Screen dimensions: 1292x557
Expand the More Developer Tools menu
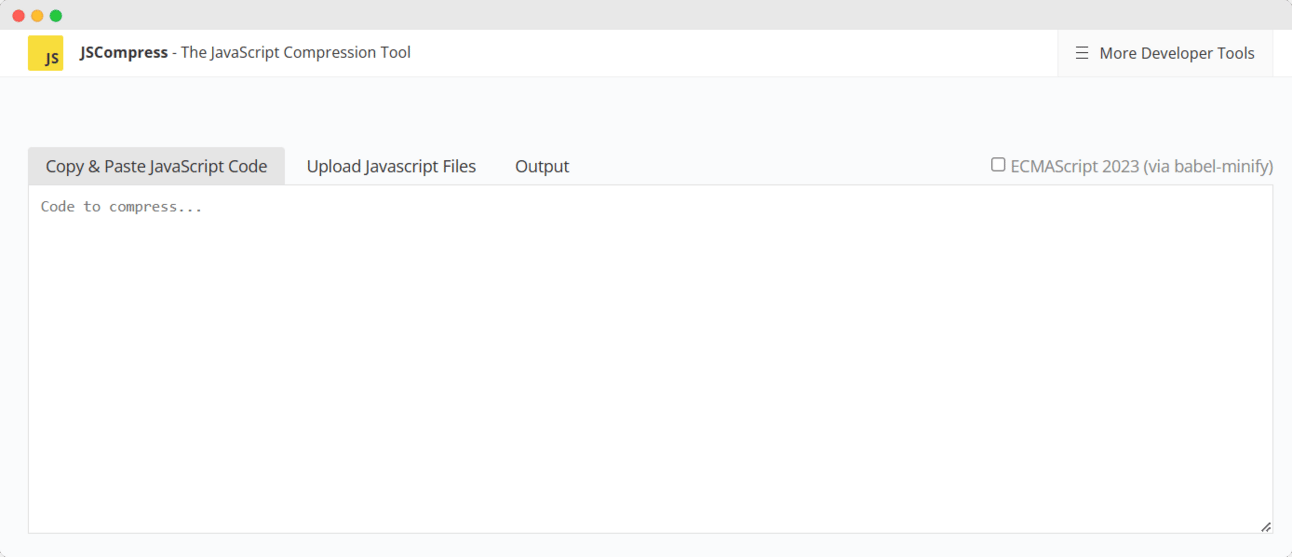click(1176, 53)
